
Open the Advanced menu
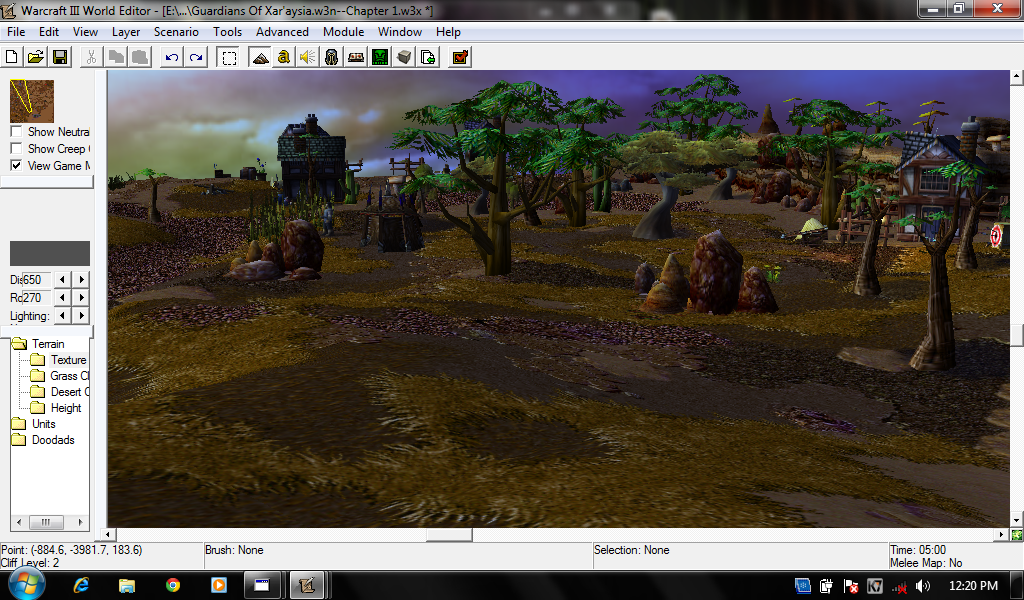pyautogui.click(x=282, y=32)
